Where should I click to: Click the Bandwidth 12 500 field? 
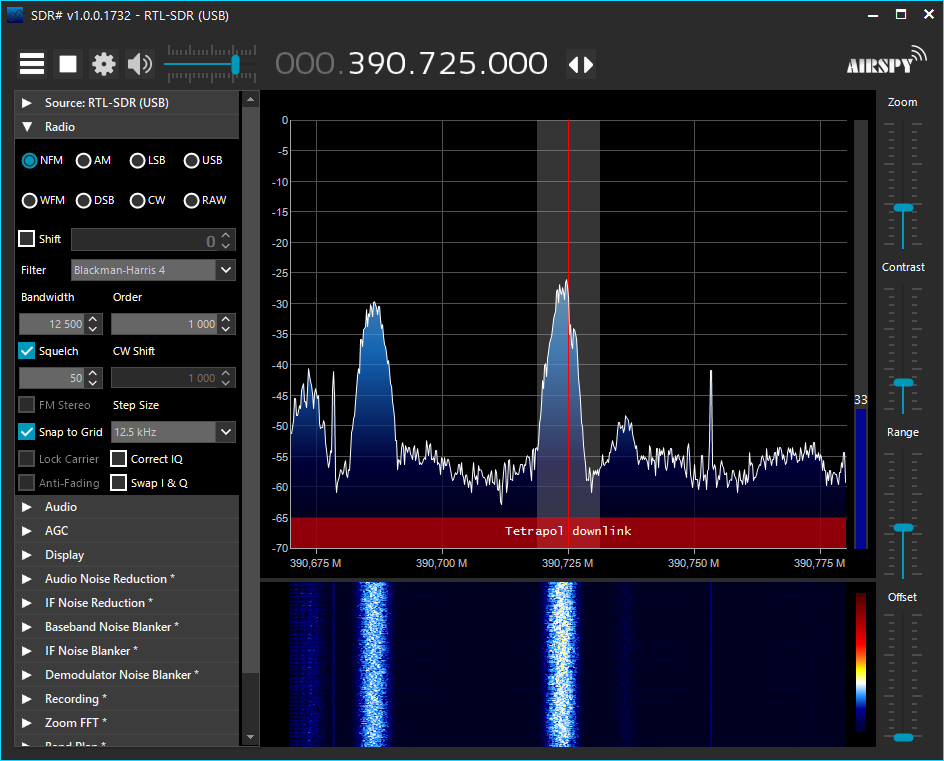point(52,324)
